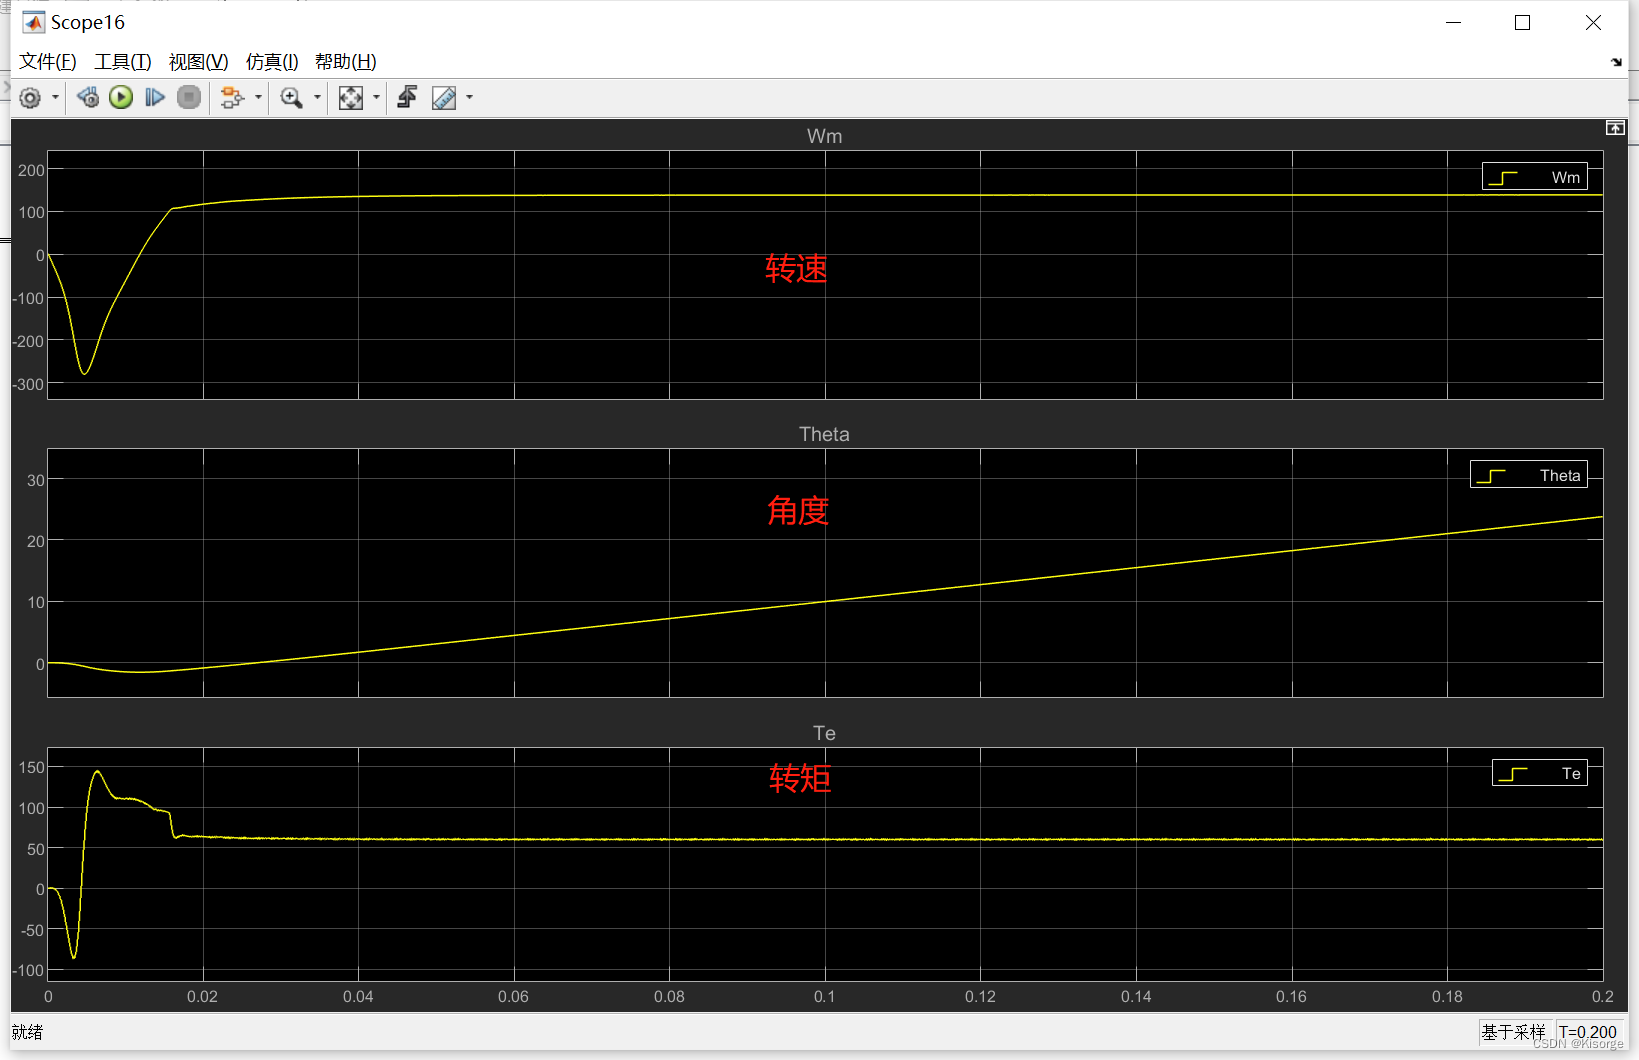Toggle Wm signal in the legend

click(x=1534, y=177)
